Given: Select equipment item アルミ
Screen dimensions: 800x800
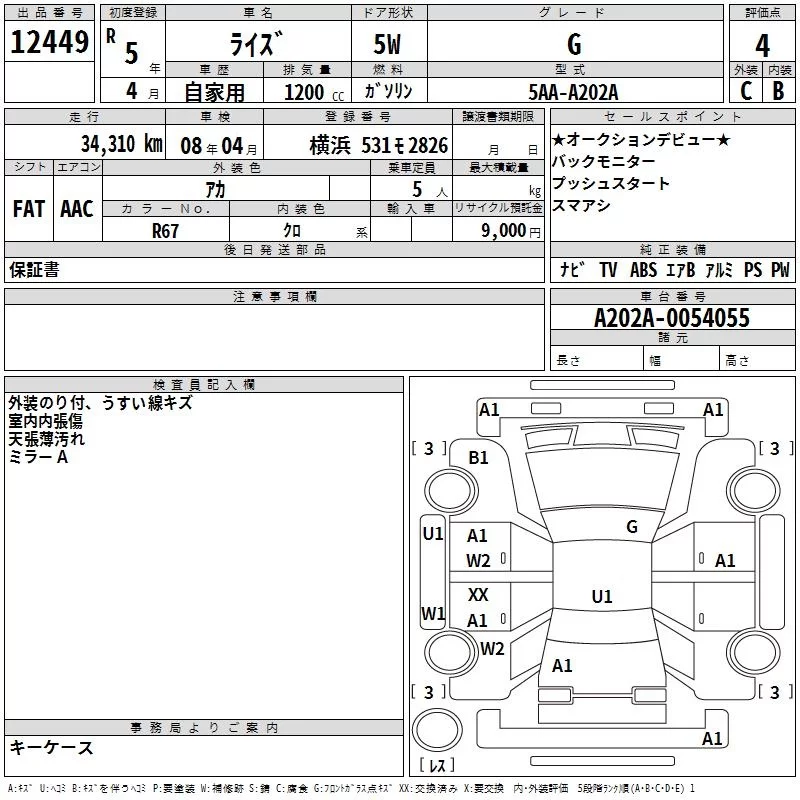Looking at the screenshot, I should point(718,269).
